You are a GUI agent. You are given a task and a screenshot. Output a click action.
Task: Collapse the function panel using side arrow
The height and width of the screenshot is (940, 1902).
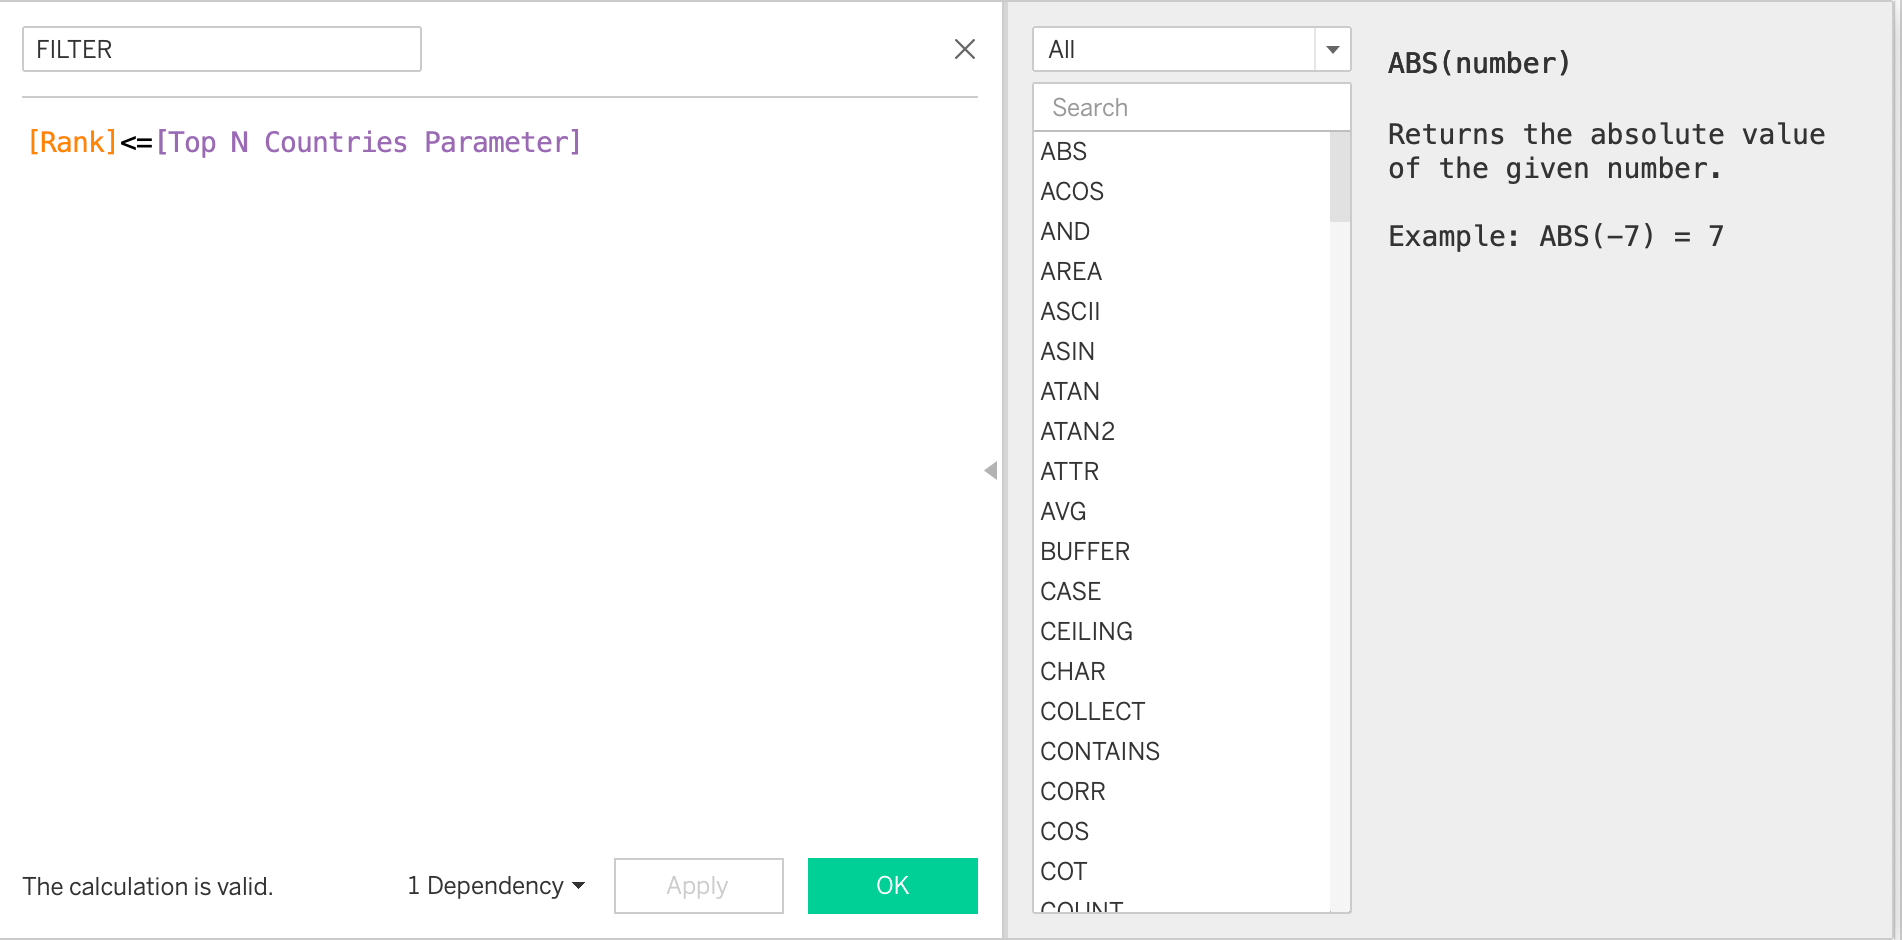(x=990, y=470)
